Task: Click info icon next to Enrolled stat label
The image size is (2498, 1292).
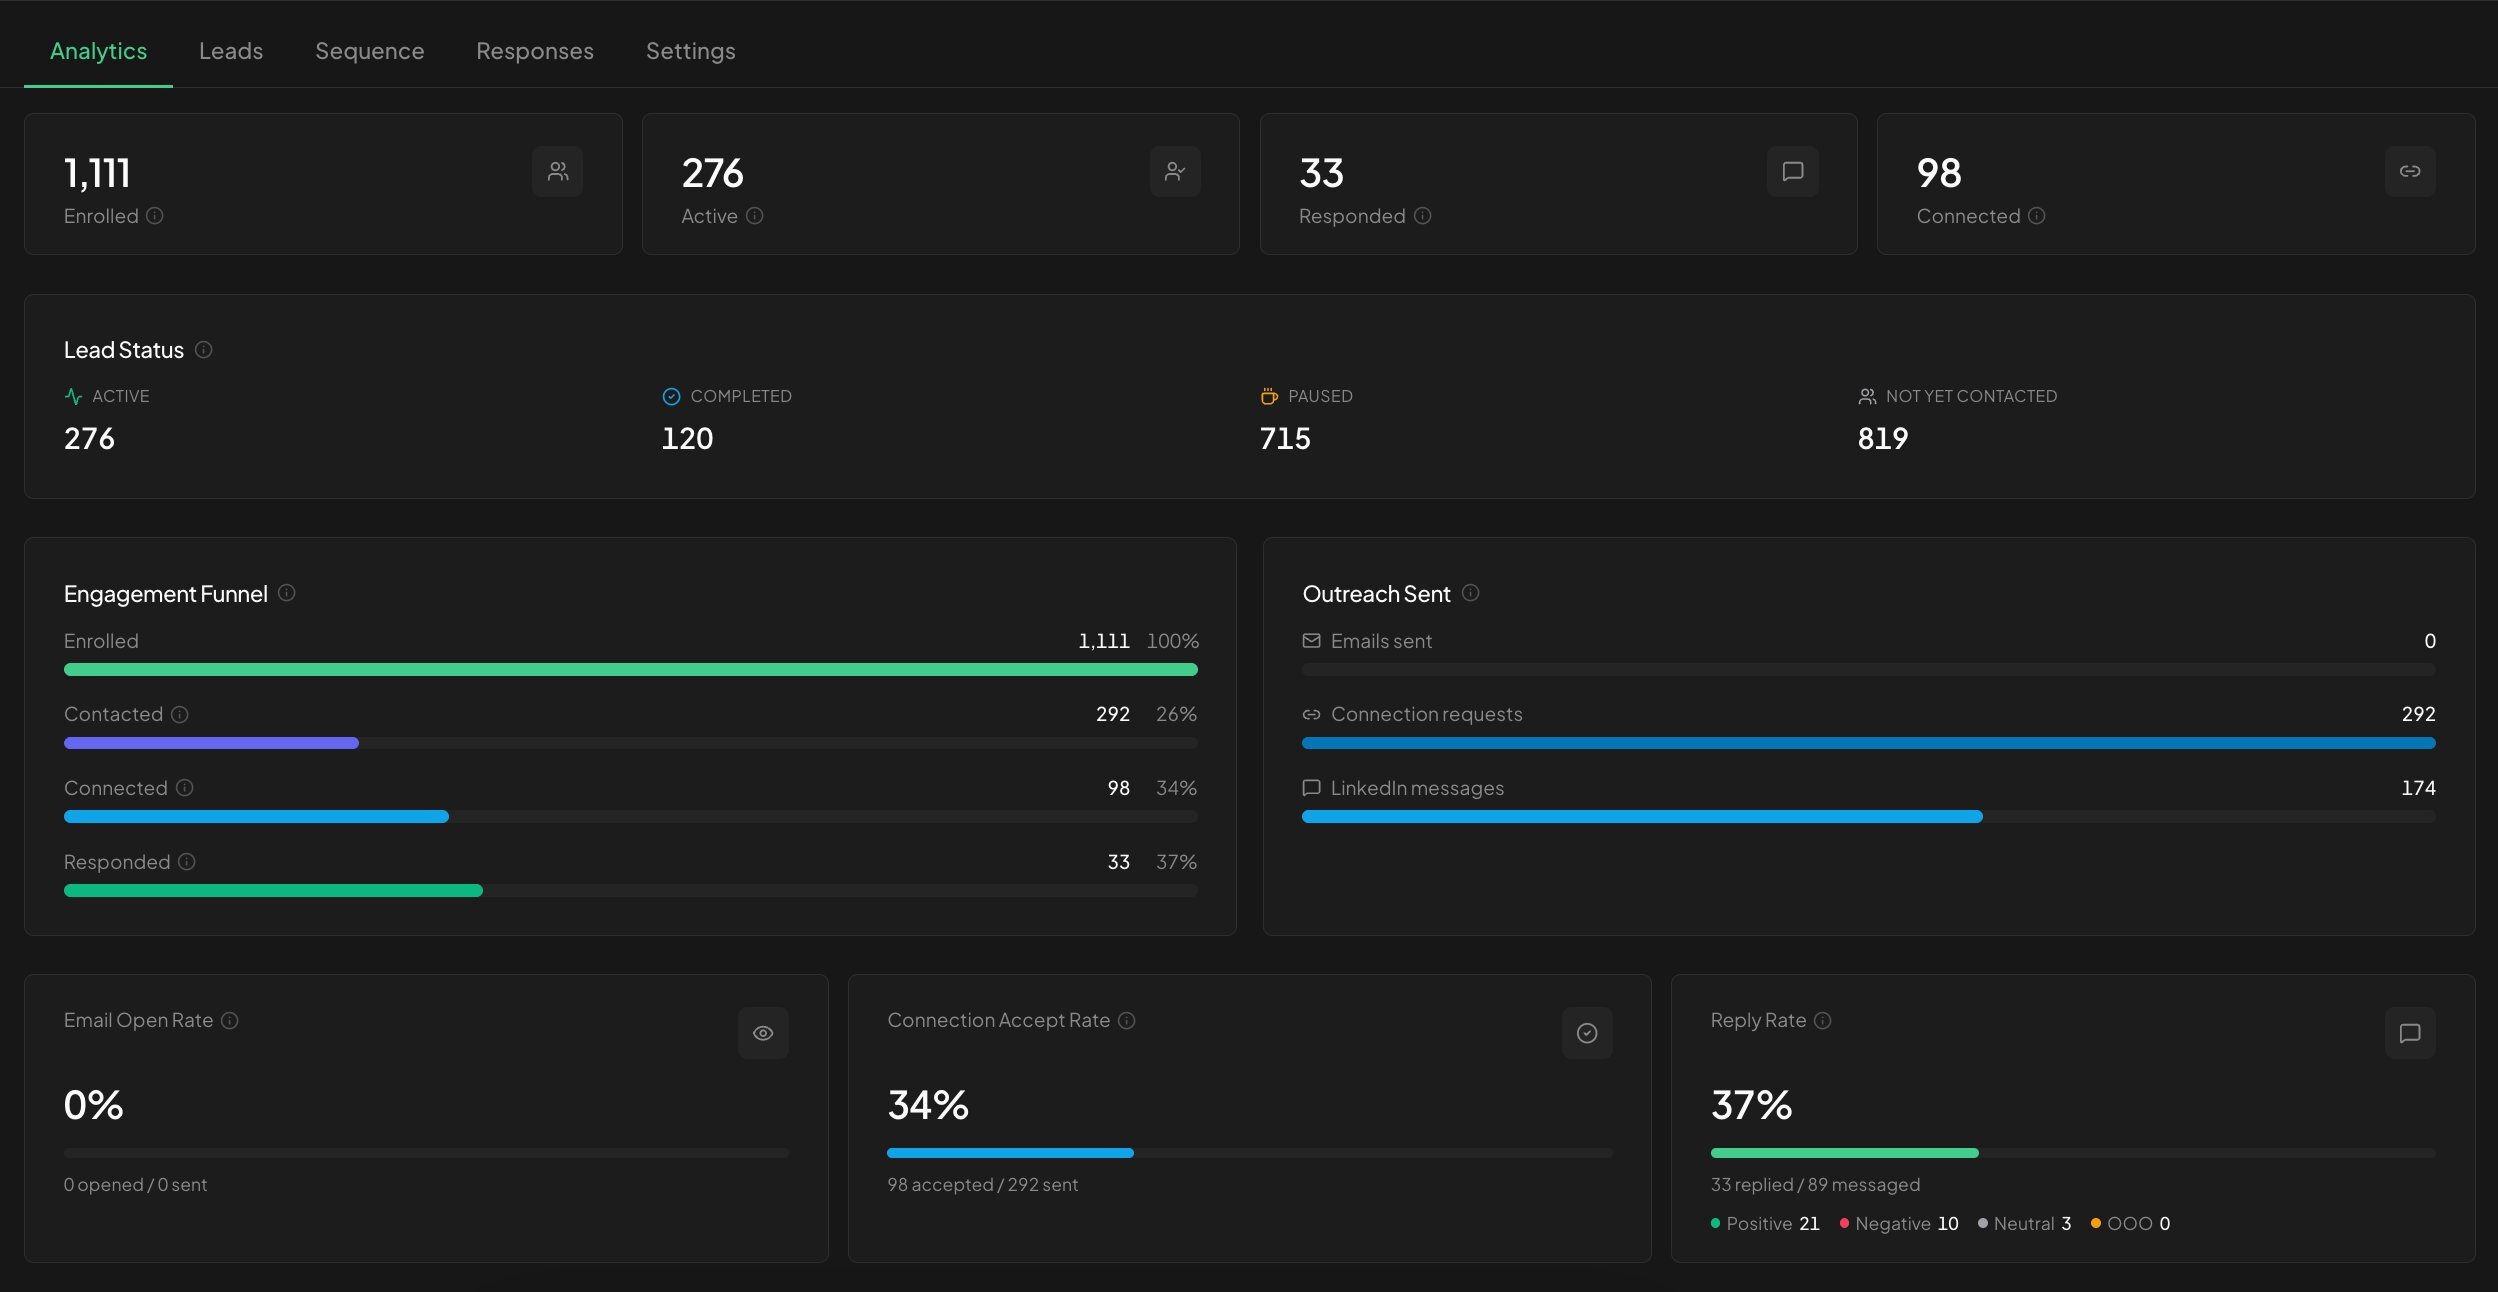Action: [x=155, y=216]
